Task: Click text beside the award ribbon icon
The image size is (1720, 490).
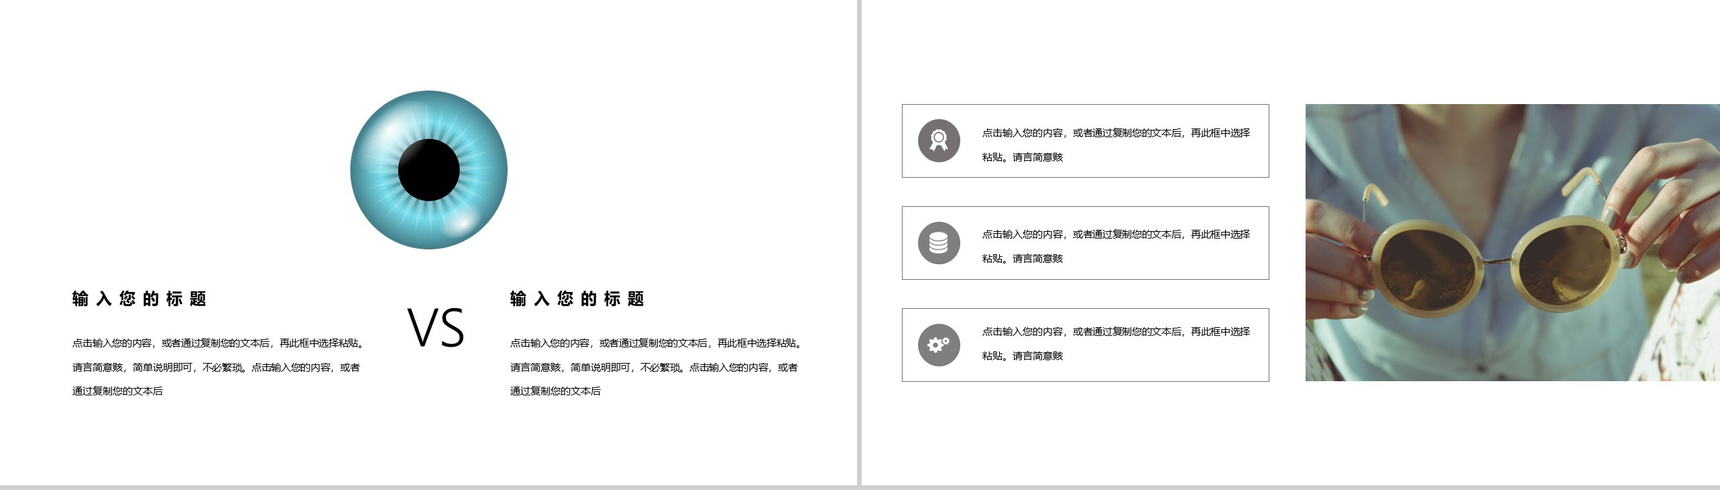Action: (x=1116, y=145)
